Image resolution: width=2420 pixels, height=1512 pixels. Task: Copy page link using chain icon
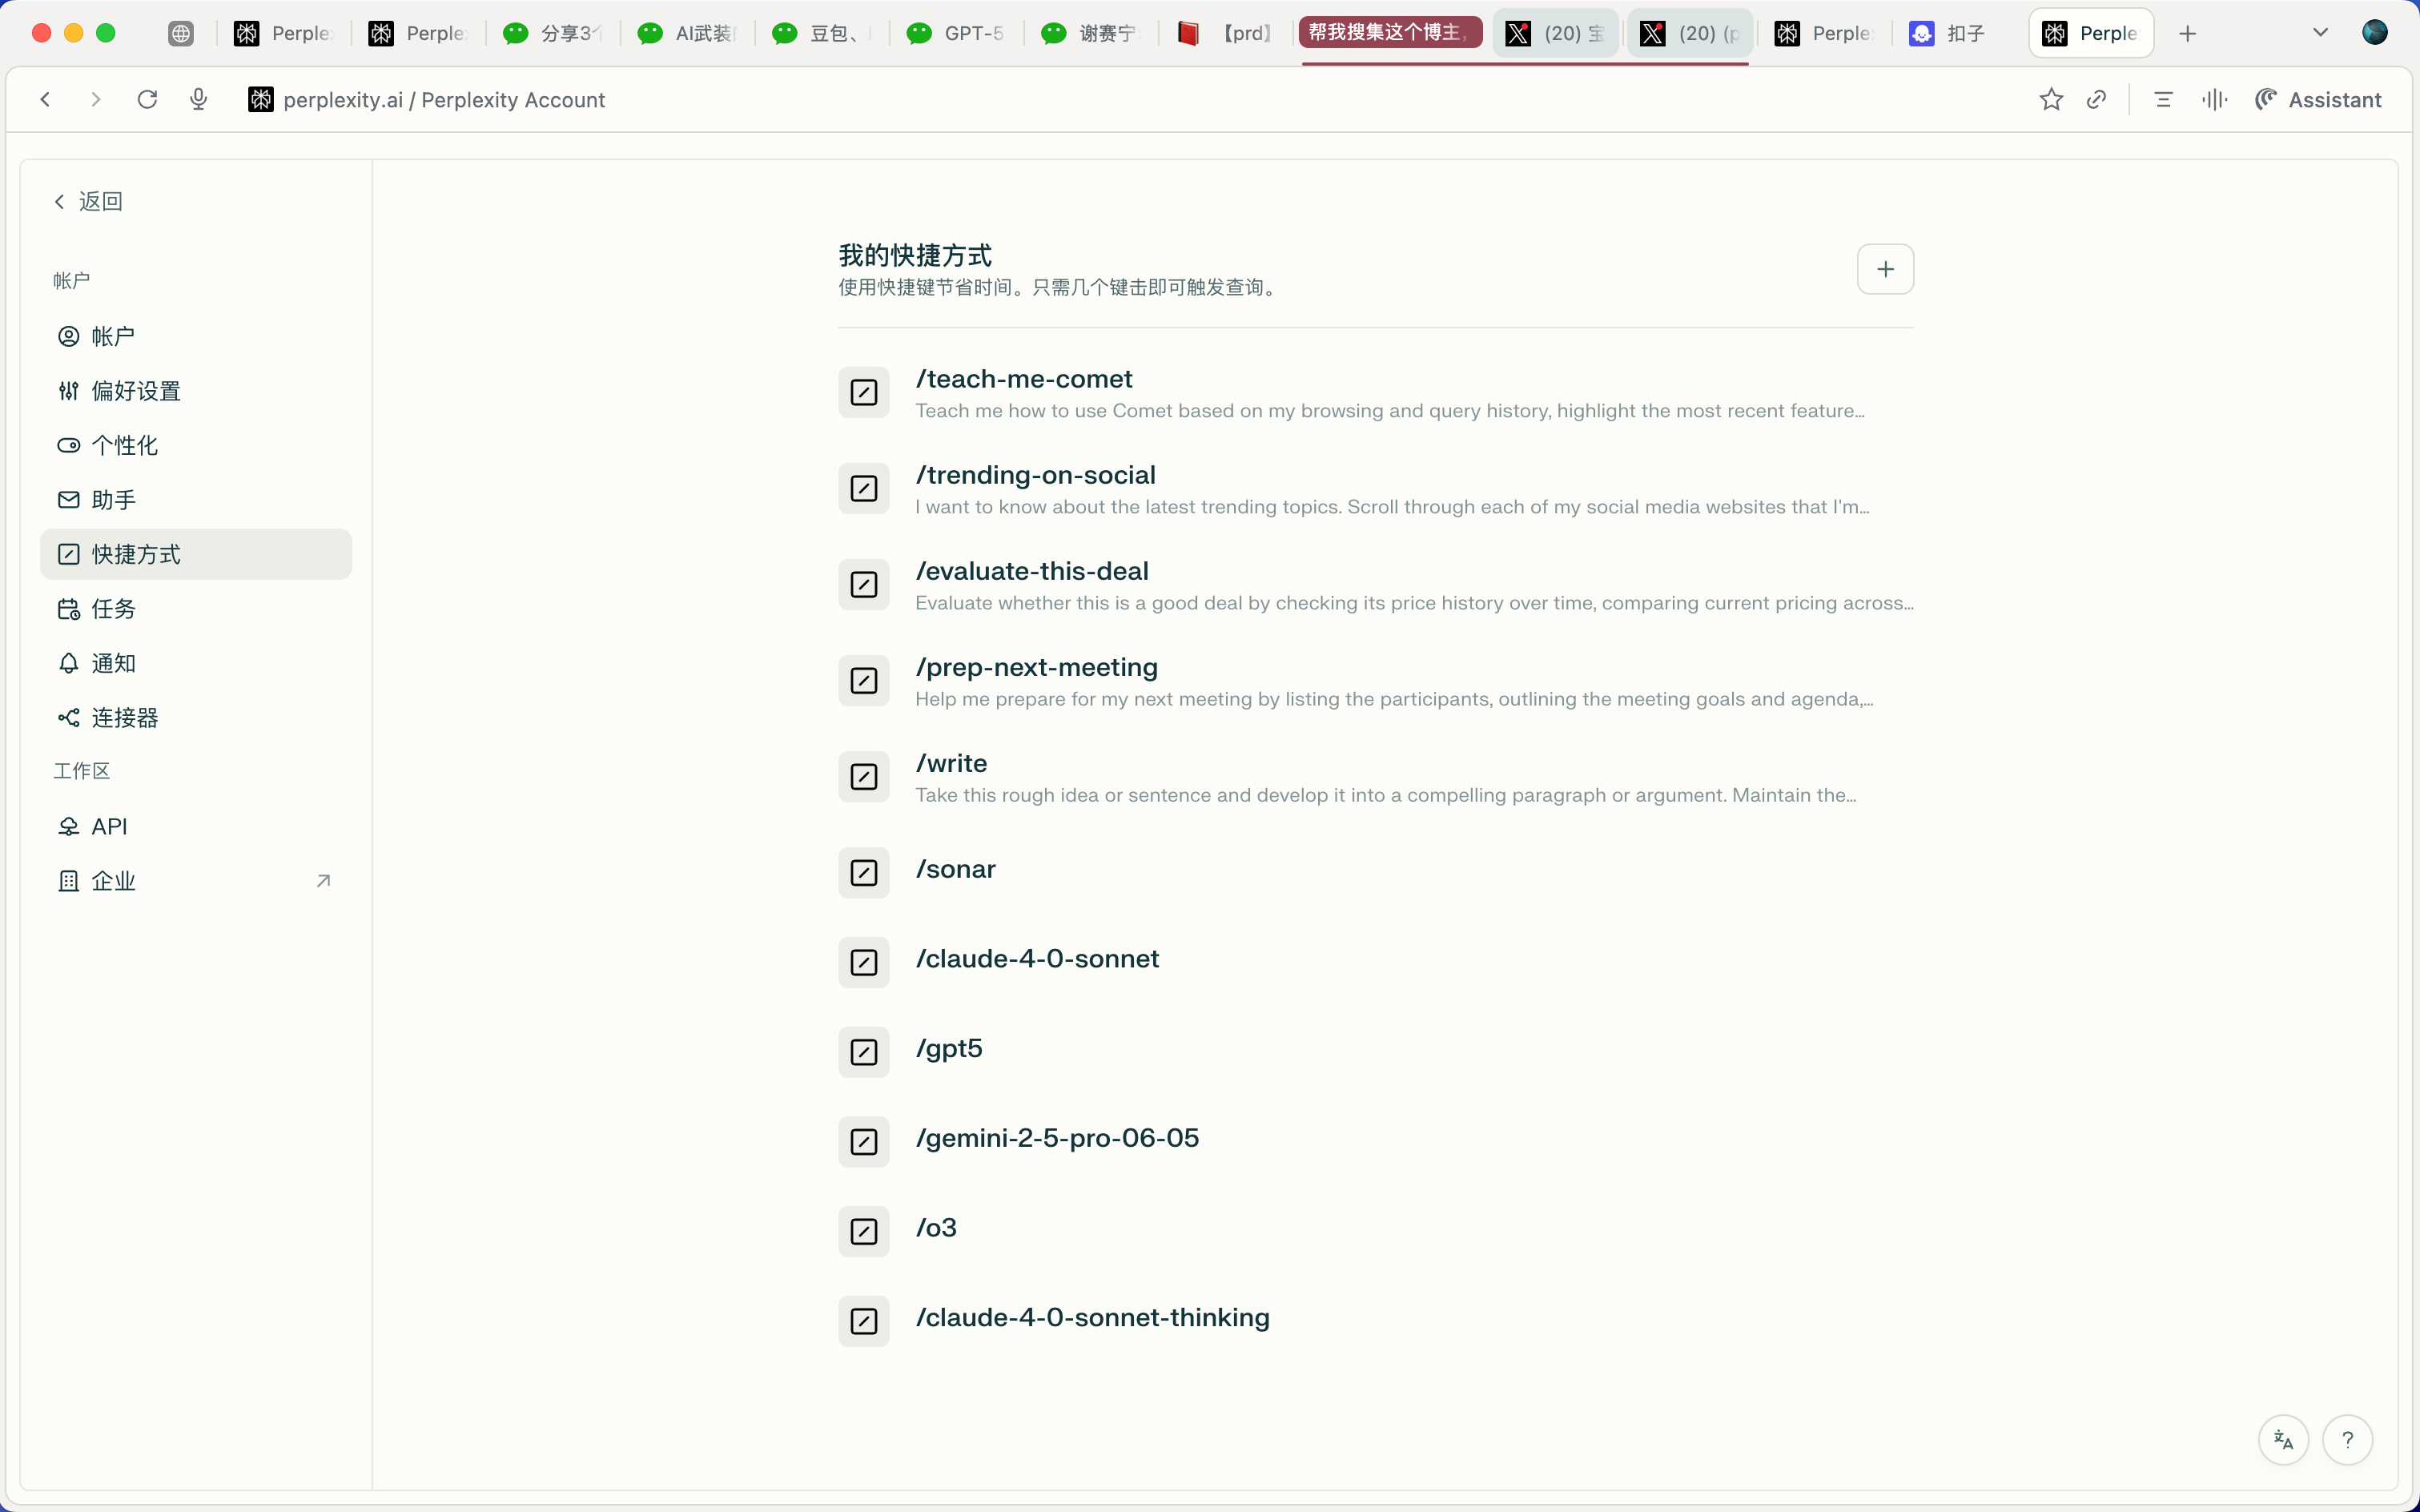coord(2097,99)
